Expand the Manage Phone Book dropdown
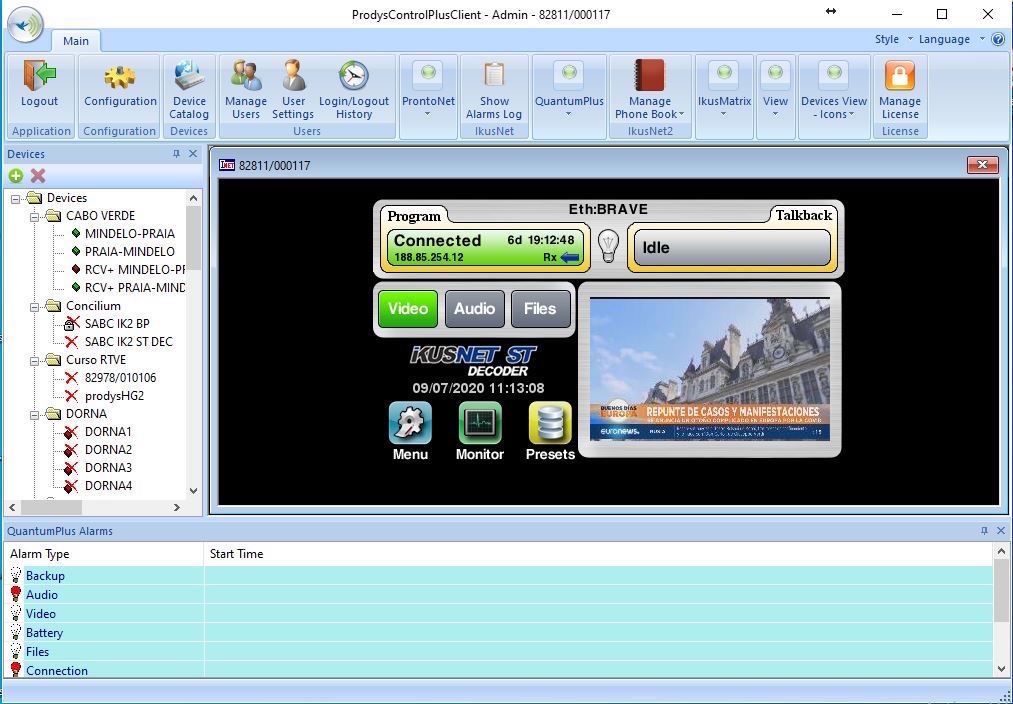1013x704 pixels. [x=650, y=114]
